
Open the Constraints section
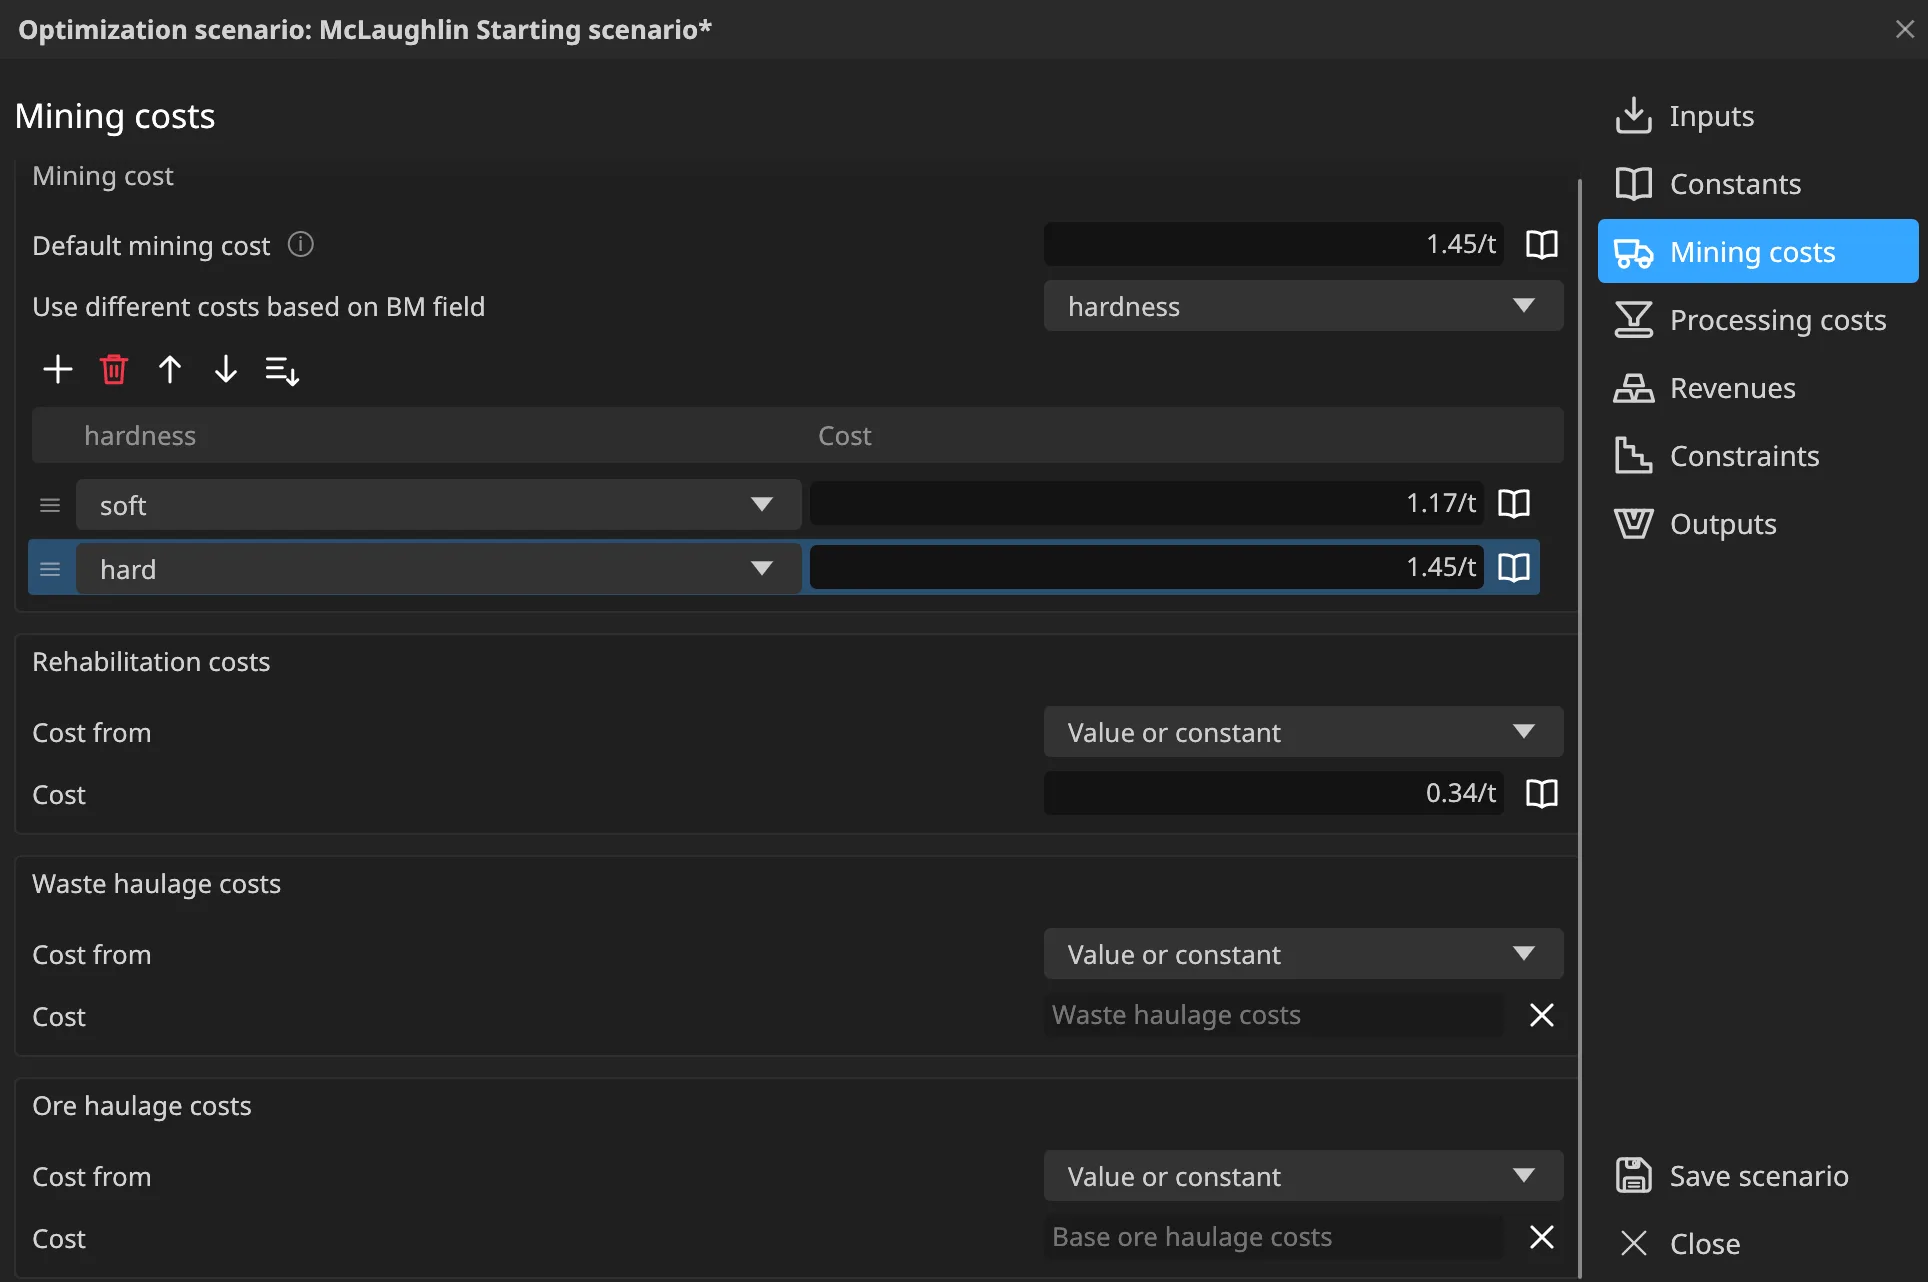pyautogui.click(x=1758, y=456)
